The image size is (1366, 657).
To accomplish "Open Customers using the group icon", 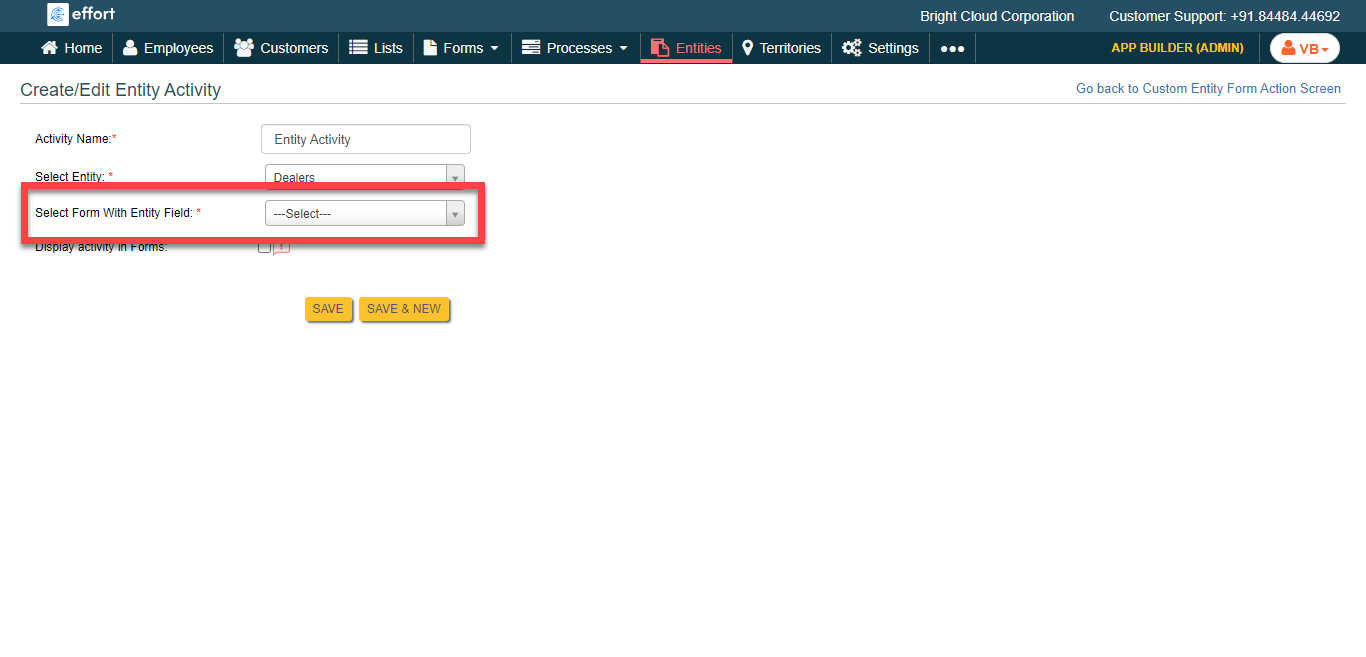I will click(243, 48).
